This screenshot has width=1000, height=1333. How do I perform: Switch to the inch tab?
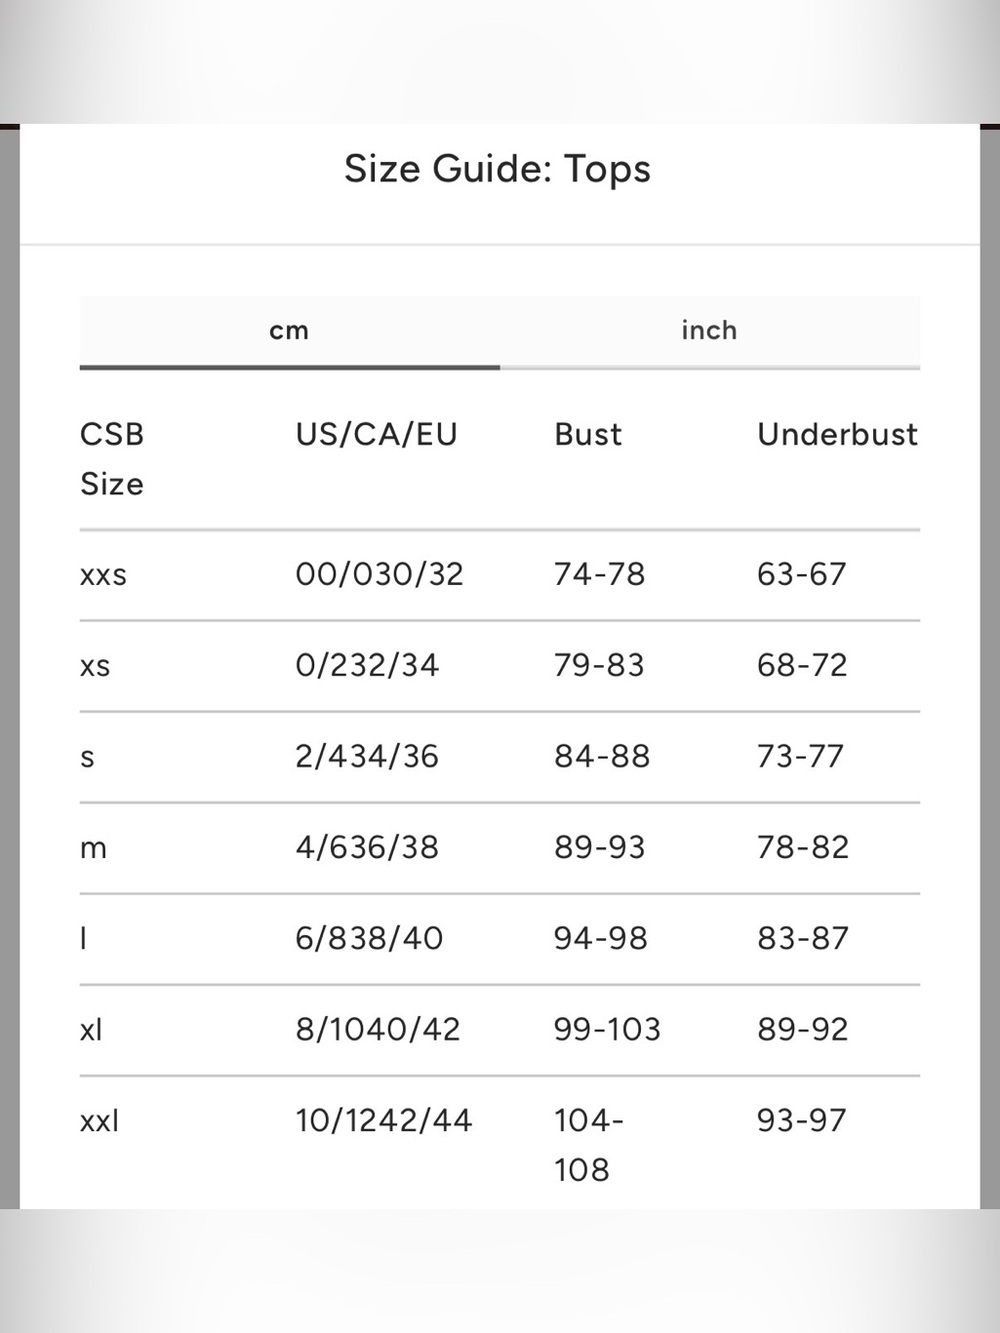[709, 331]
